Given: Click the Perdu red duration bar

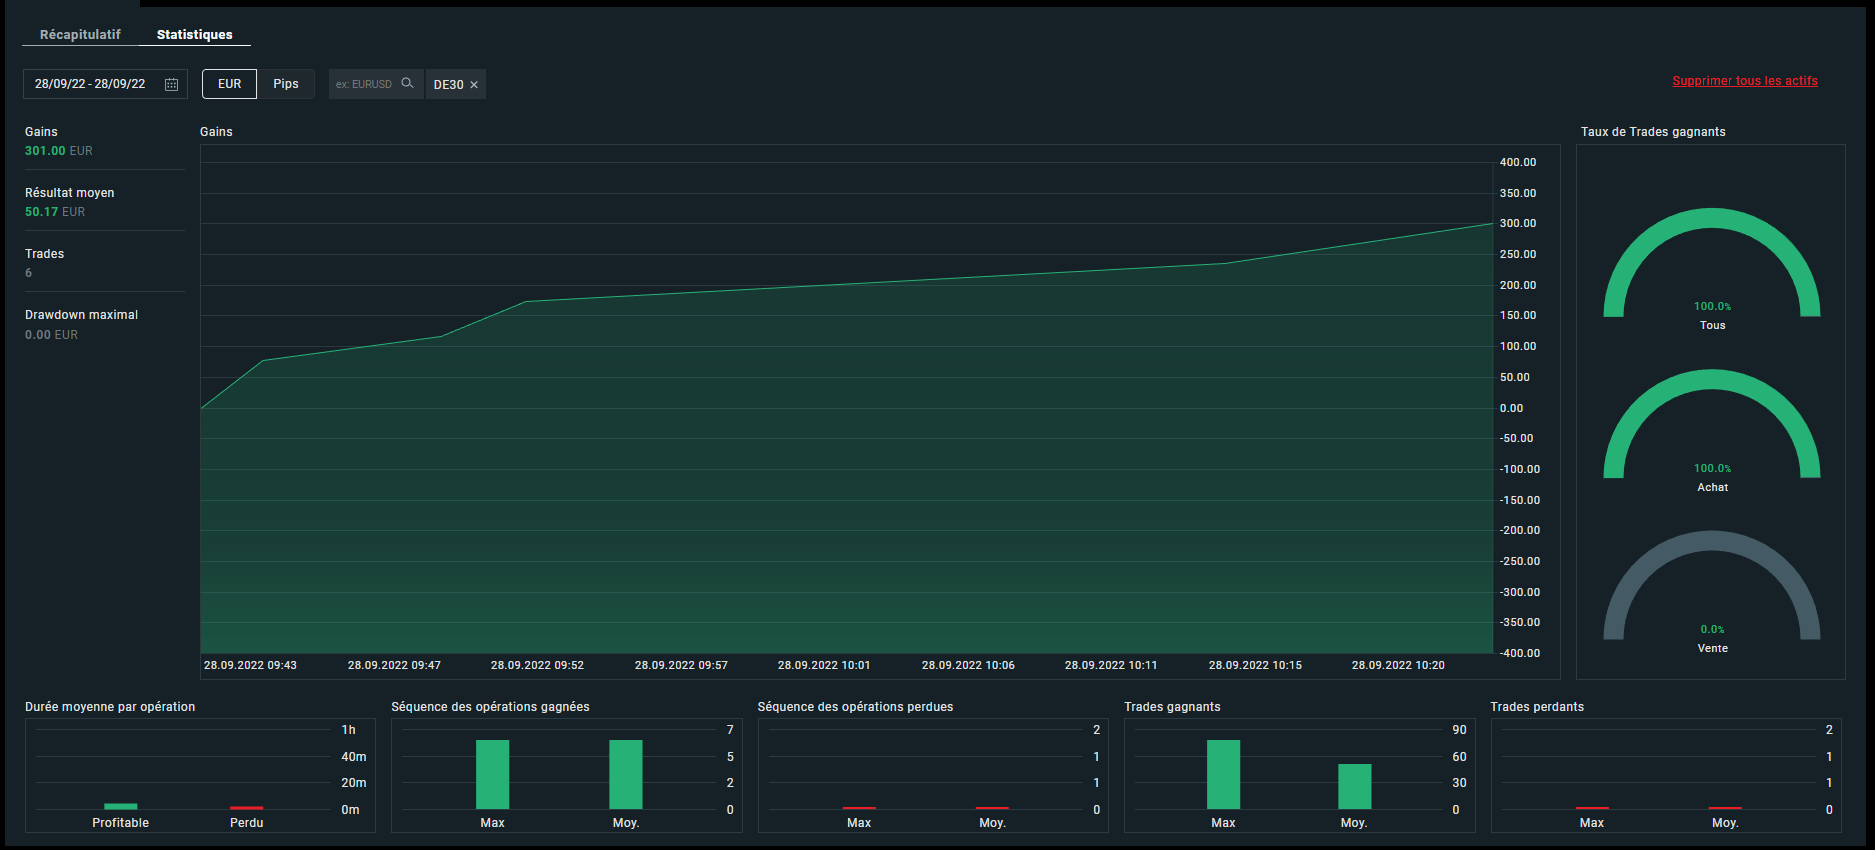Looking at the screenshot, I should click(247, 808).
